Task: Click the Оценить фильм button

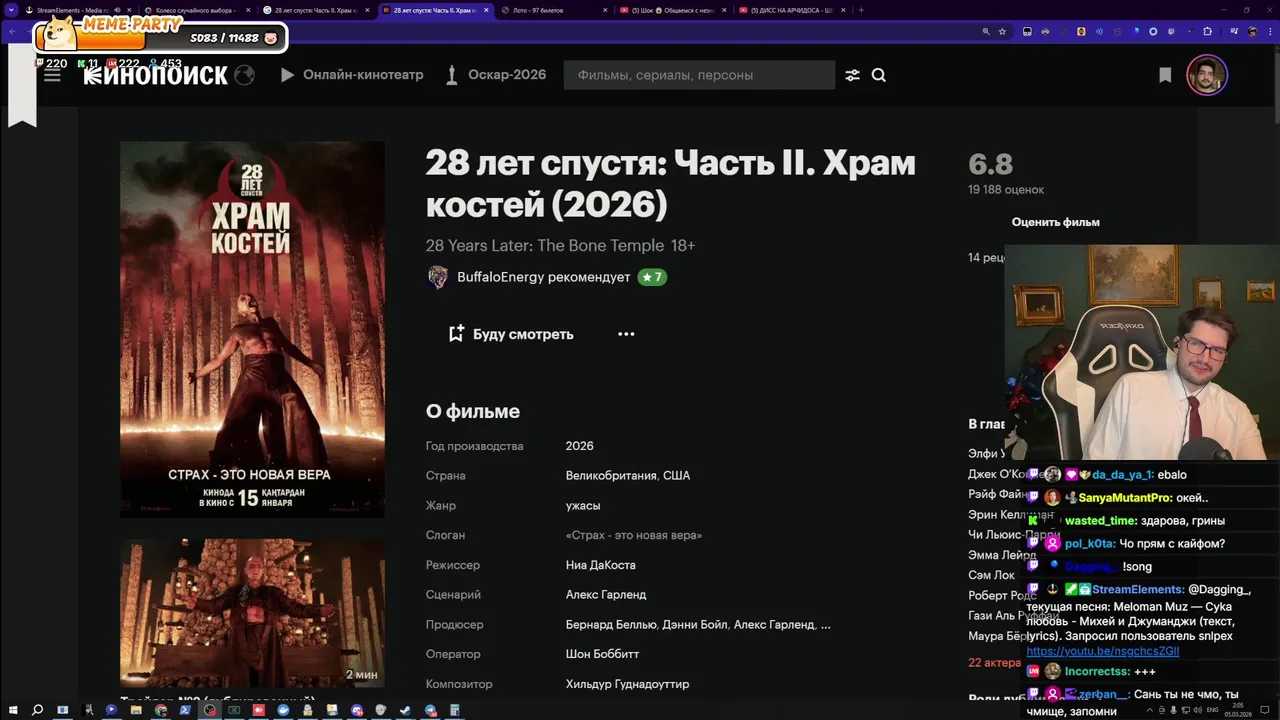Action: pyautogui.click(x=1056, y=222)
